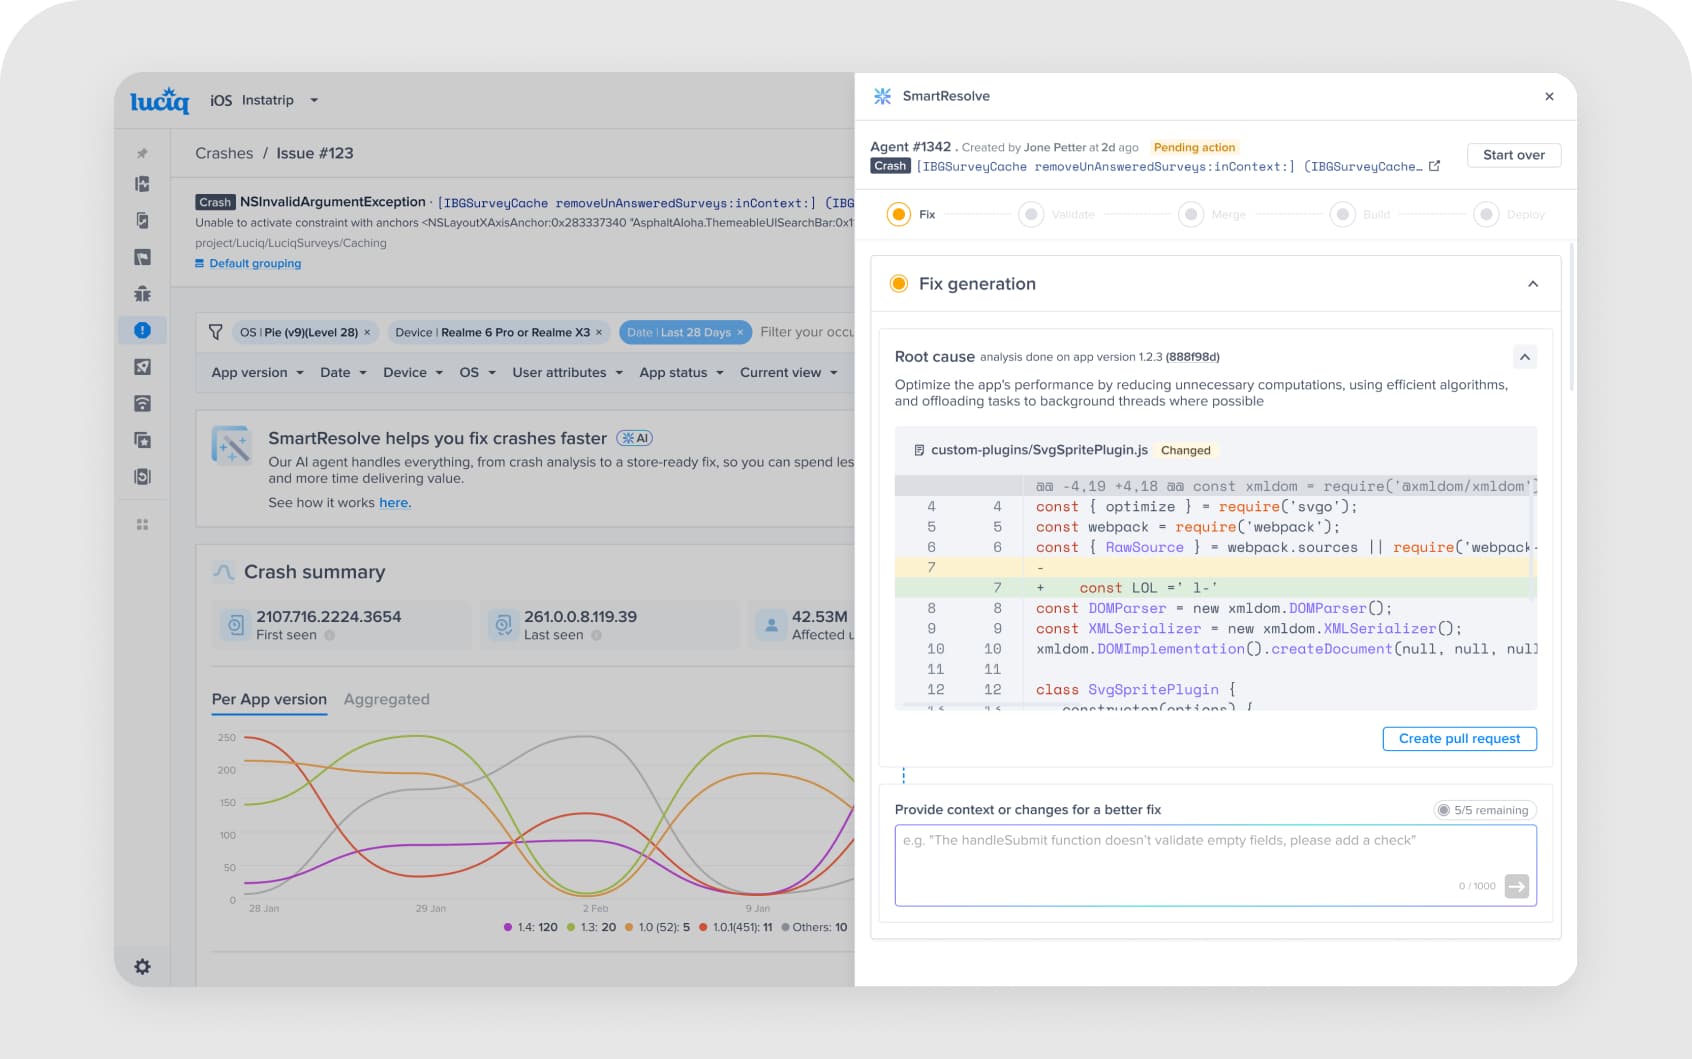The image size is (1692, 1059).
Task: Open the wifi network icon in sidebar
Action: click(x=142, y=403)
